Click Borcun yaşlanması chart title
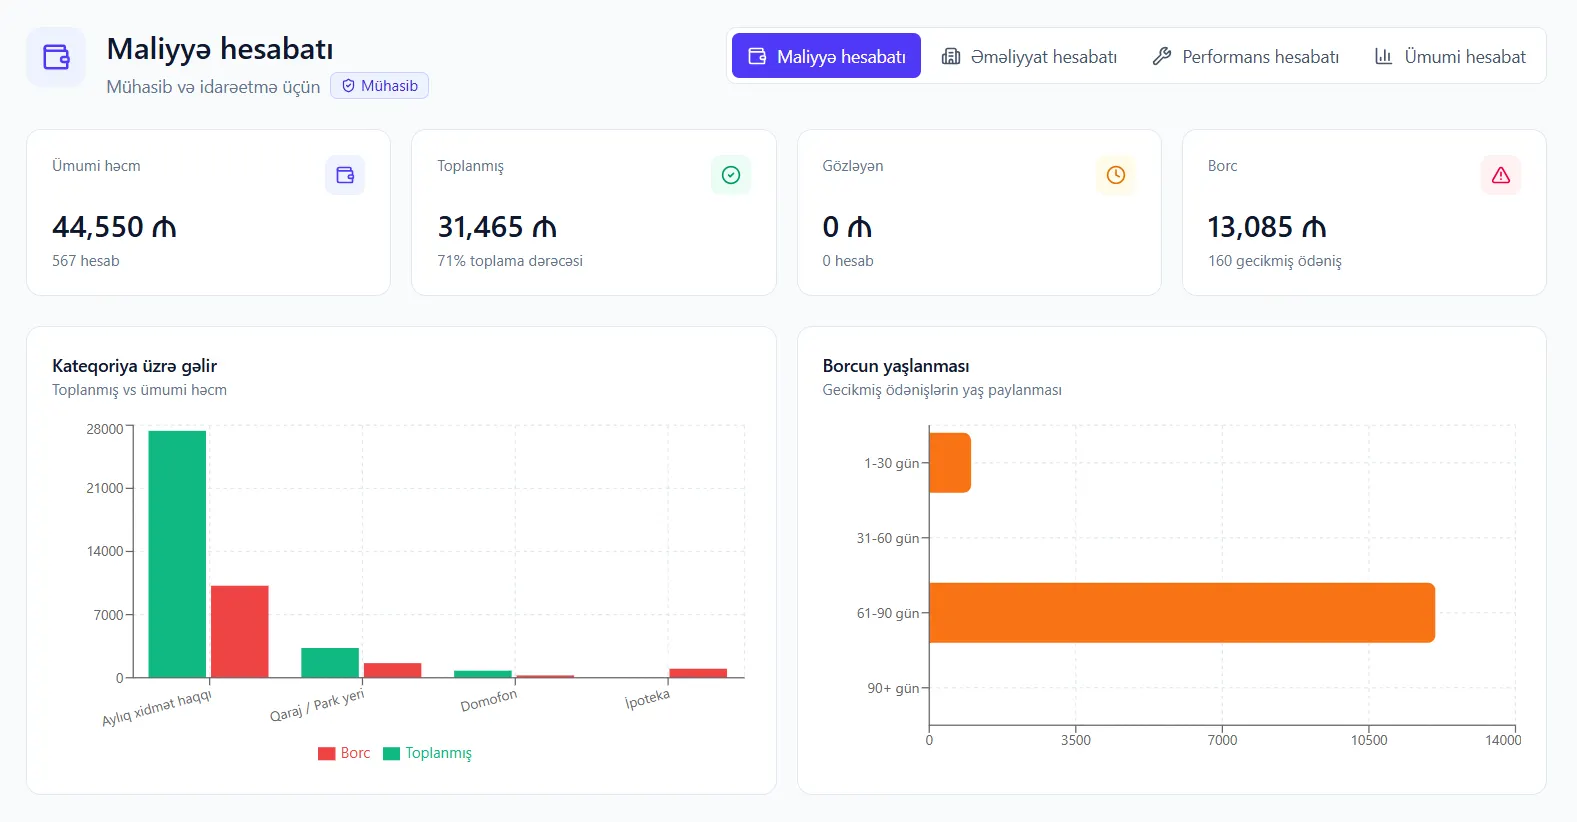Viewport: 1577px width, 822px height. pos(896,366)
